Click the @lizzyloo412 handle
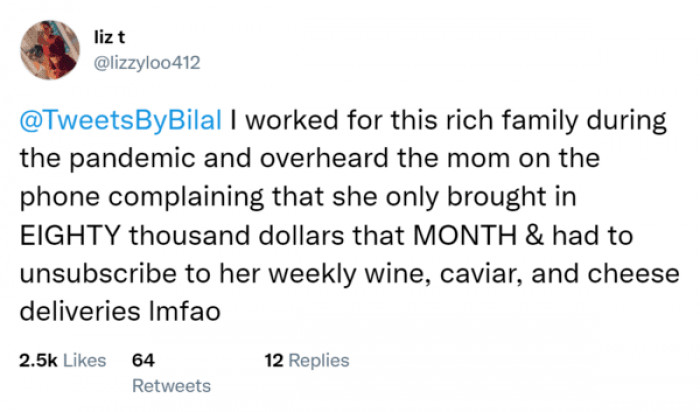The height and width of the screenshot is (412, 700). [152, 63]
